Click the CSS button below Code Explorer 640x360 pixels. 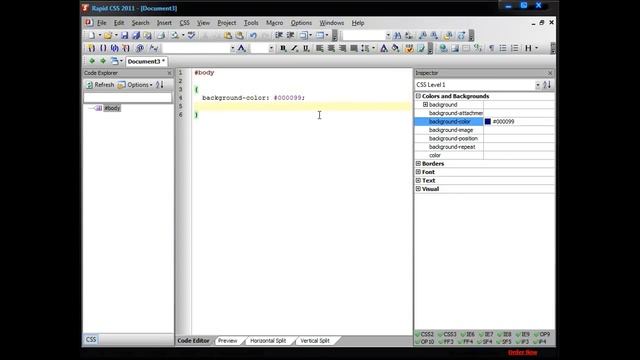[x=91, y=340]
